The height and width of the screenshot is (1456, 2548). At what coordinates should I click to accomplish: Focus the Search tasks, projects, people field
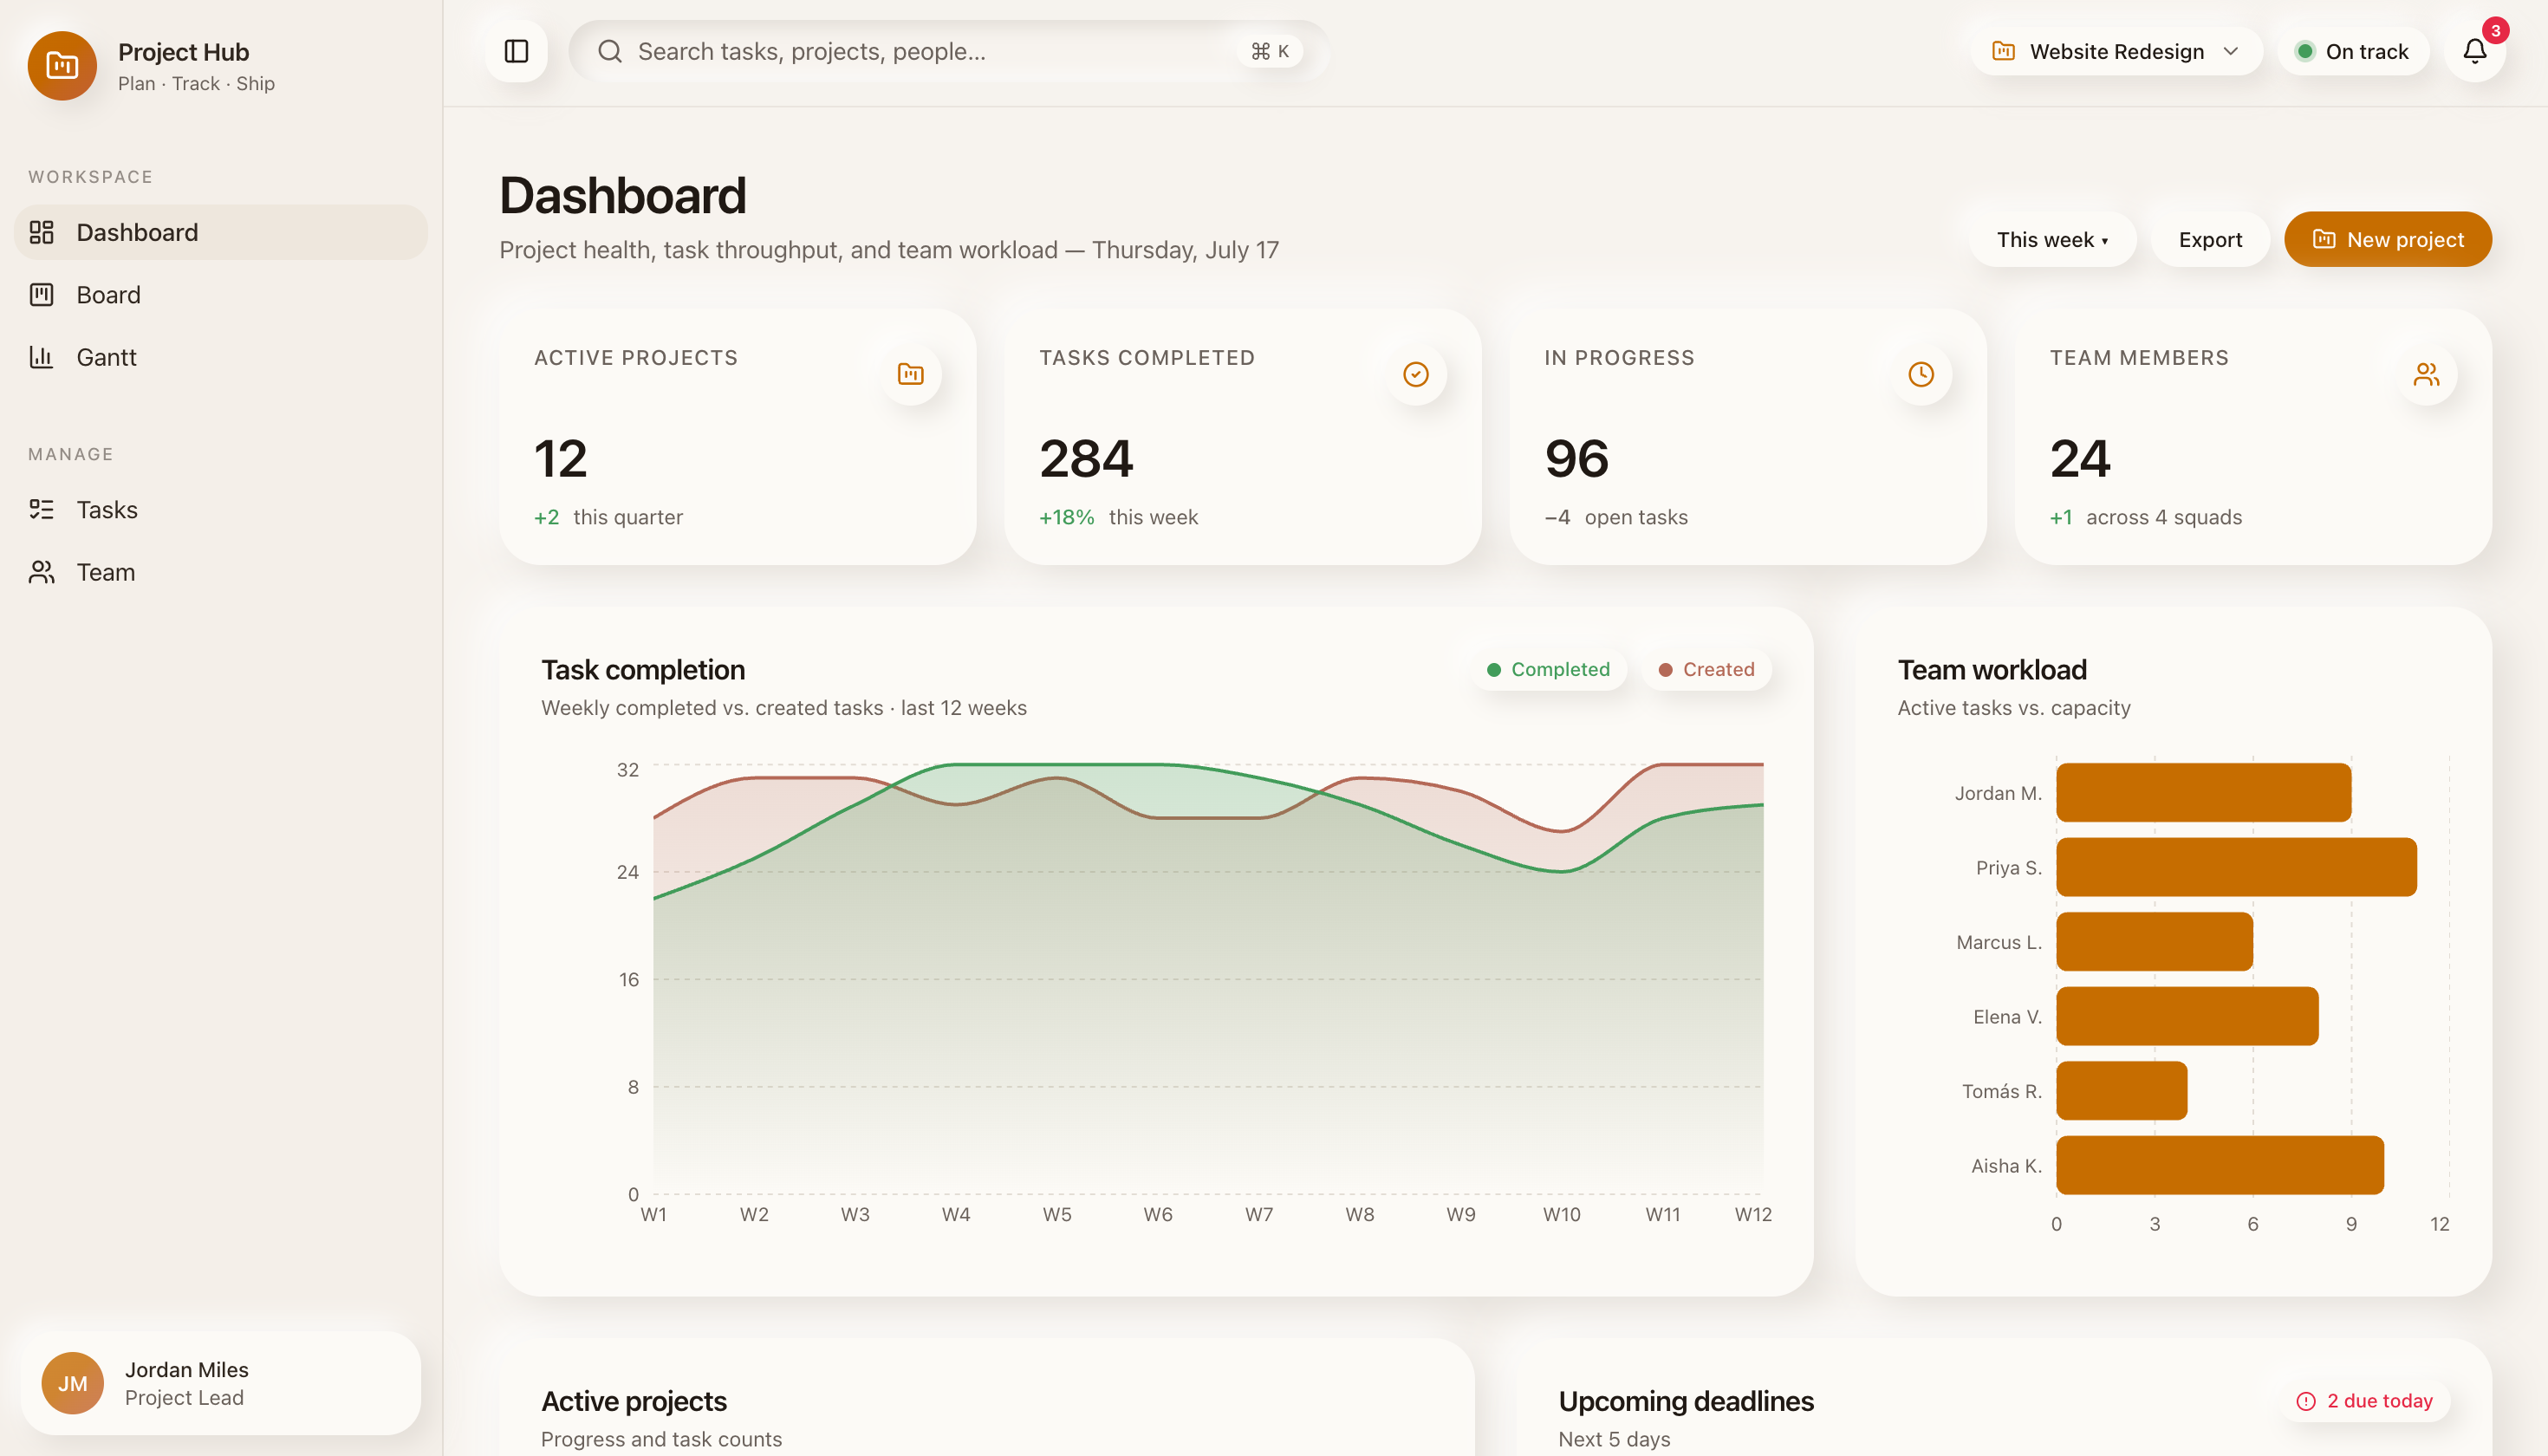(948, 51)
